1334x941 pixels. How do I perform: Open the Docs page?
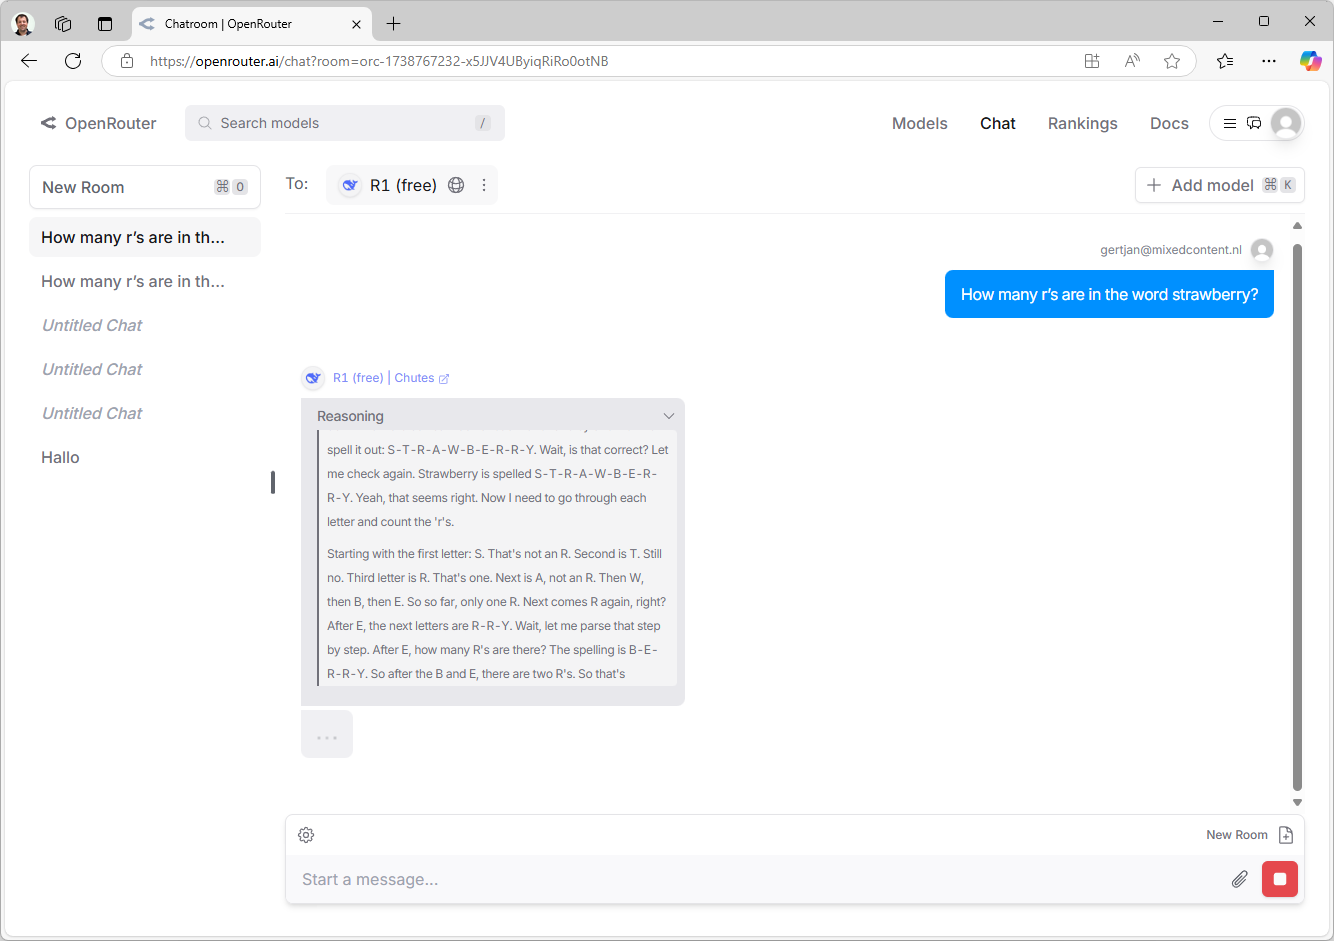tap(1169, 123)
